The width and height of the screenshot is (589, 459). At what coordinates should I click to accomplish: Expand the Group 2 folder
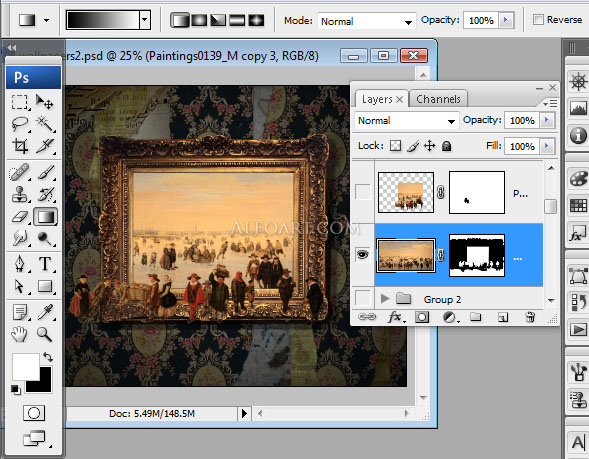point(384,299)
